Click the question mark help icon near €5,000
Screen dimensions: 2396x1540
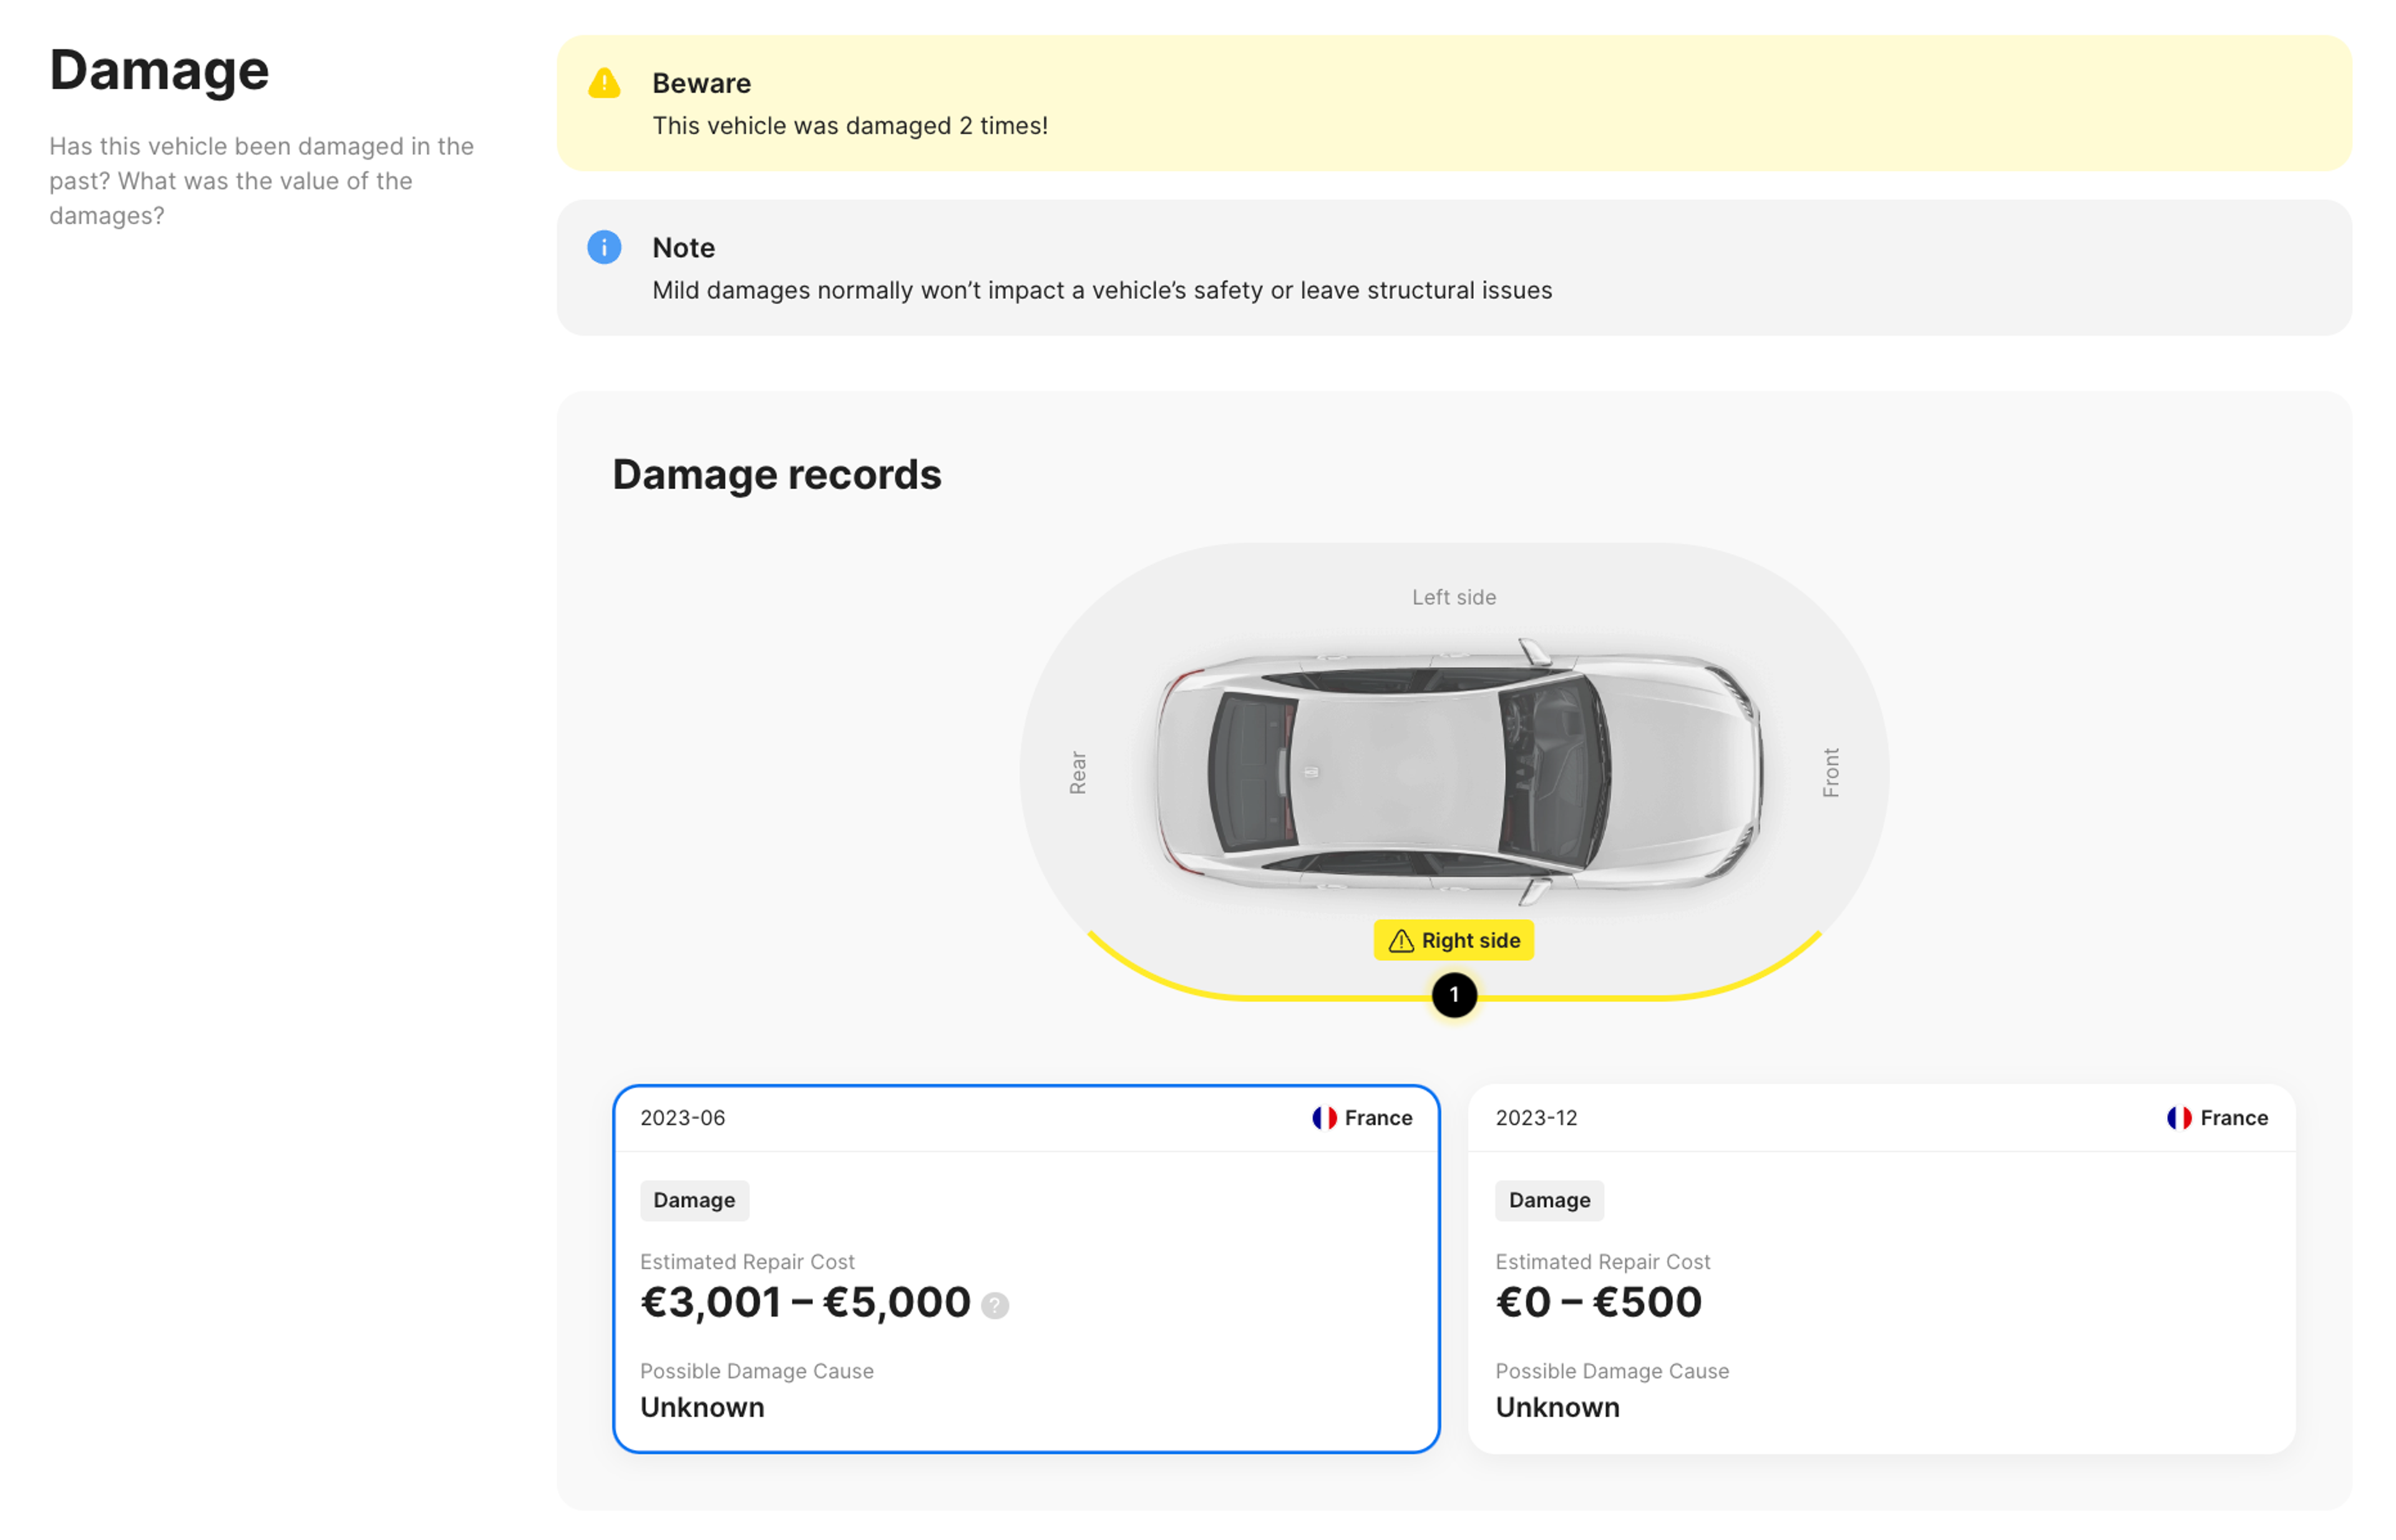(994, 1305)
